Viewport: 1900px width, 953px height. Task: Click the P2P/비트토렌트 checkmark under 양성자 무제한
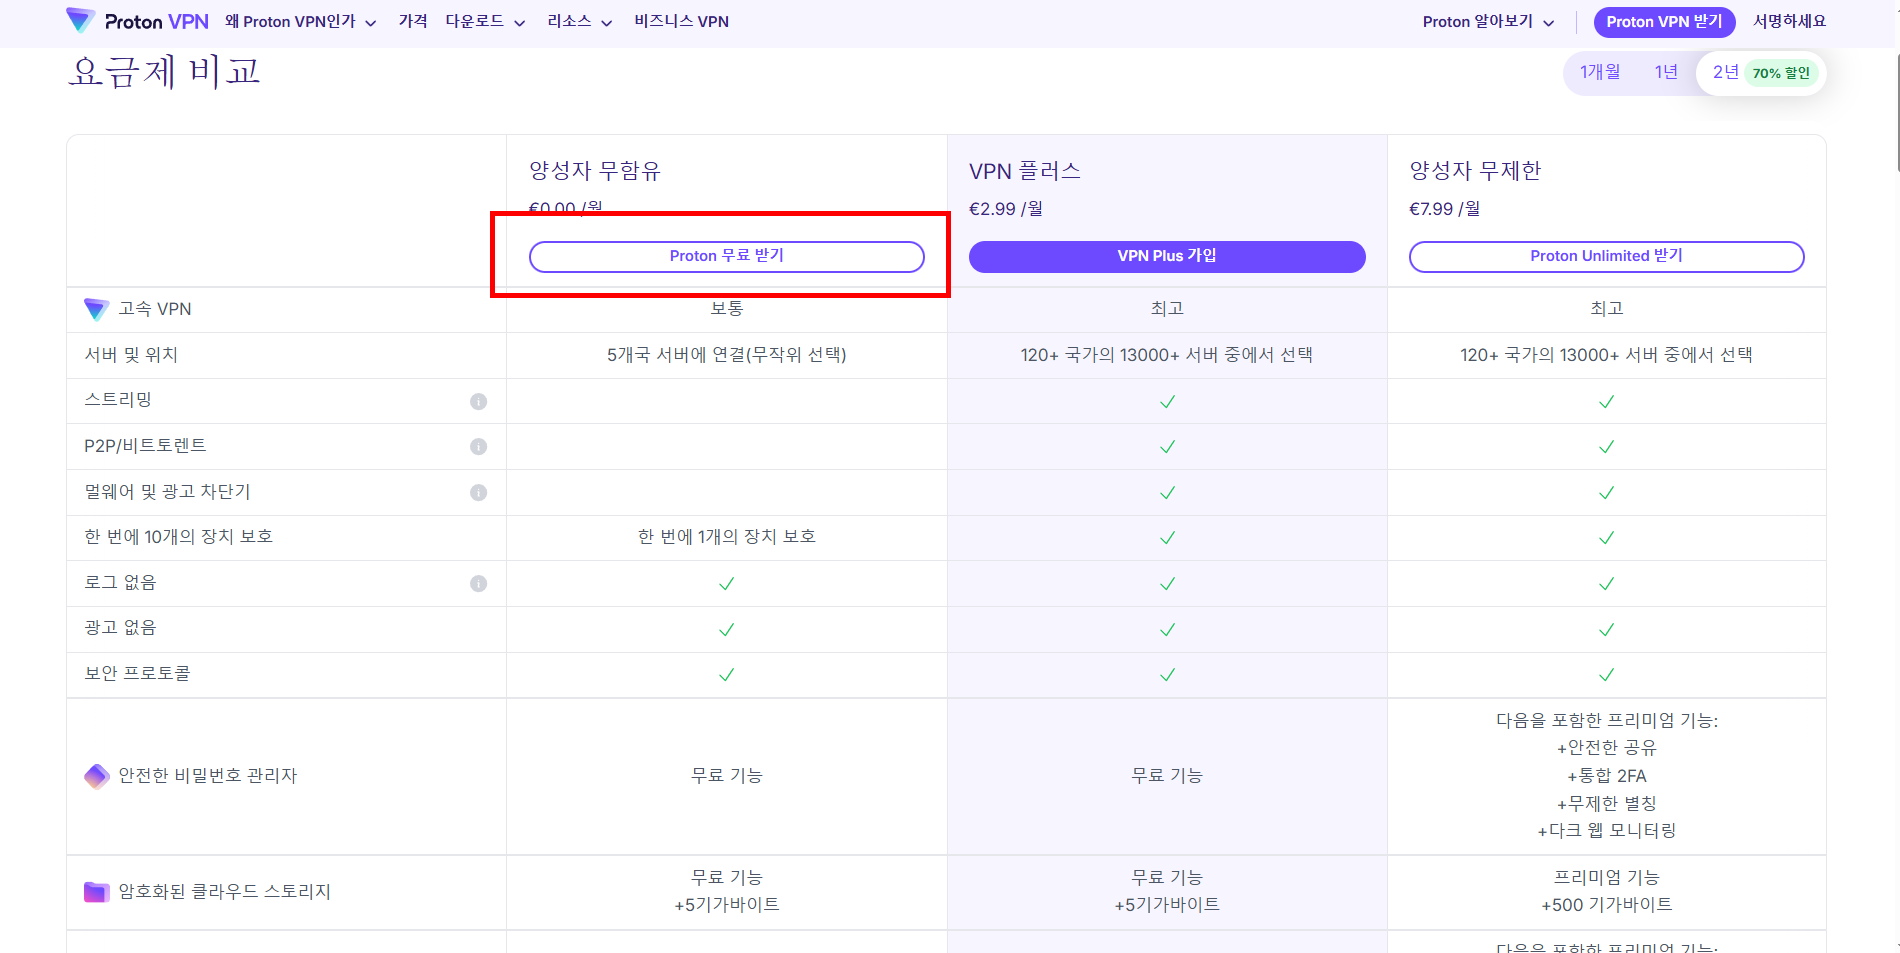[x=1606, y=447]
